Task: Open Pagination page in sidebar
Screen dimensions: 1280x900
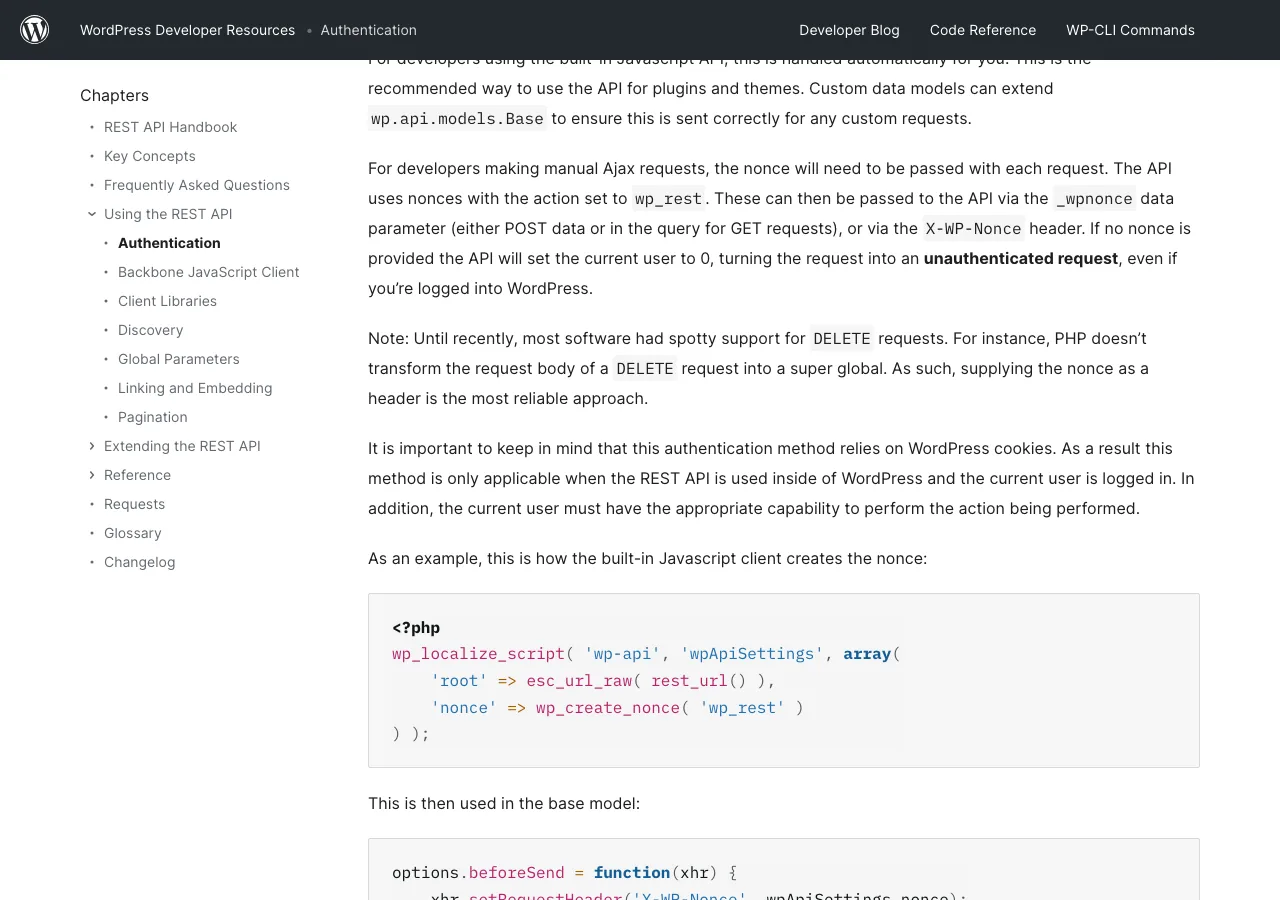Action: 152,417
